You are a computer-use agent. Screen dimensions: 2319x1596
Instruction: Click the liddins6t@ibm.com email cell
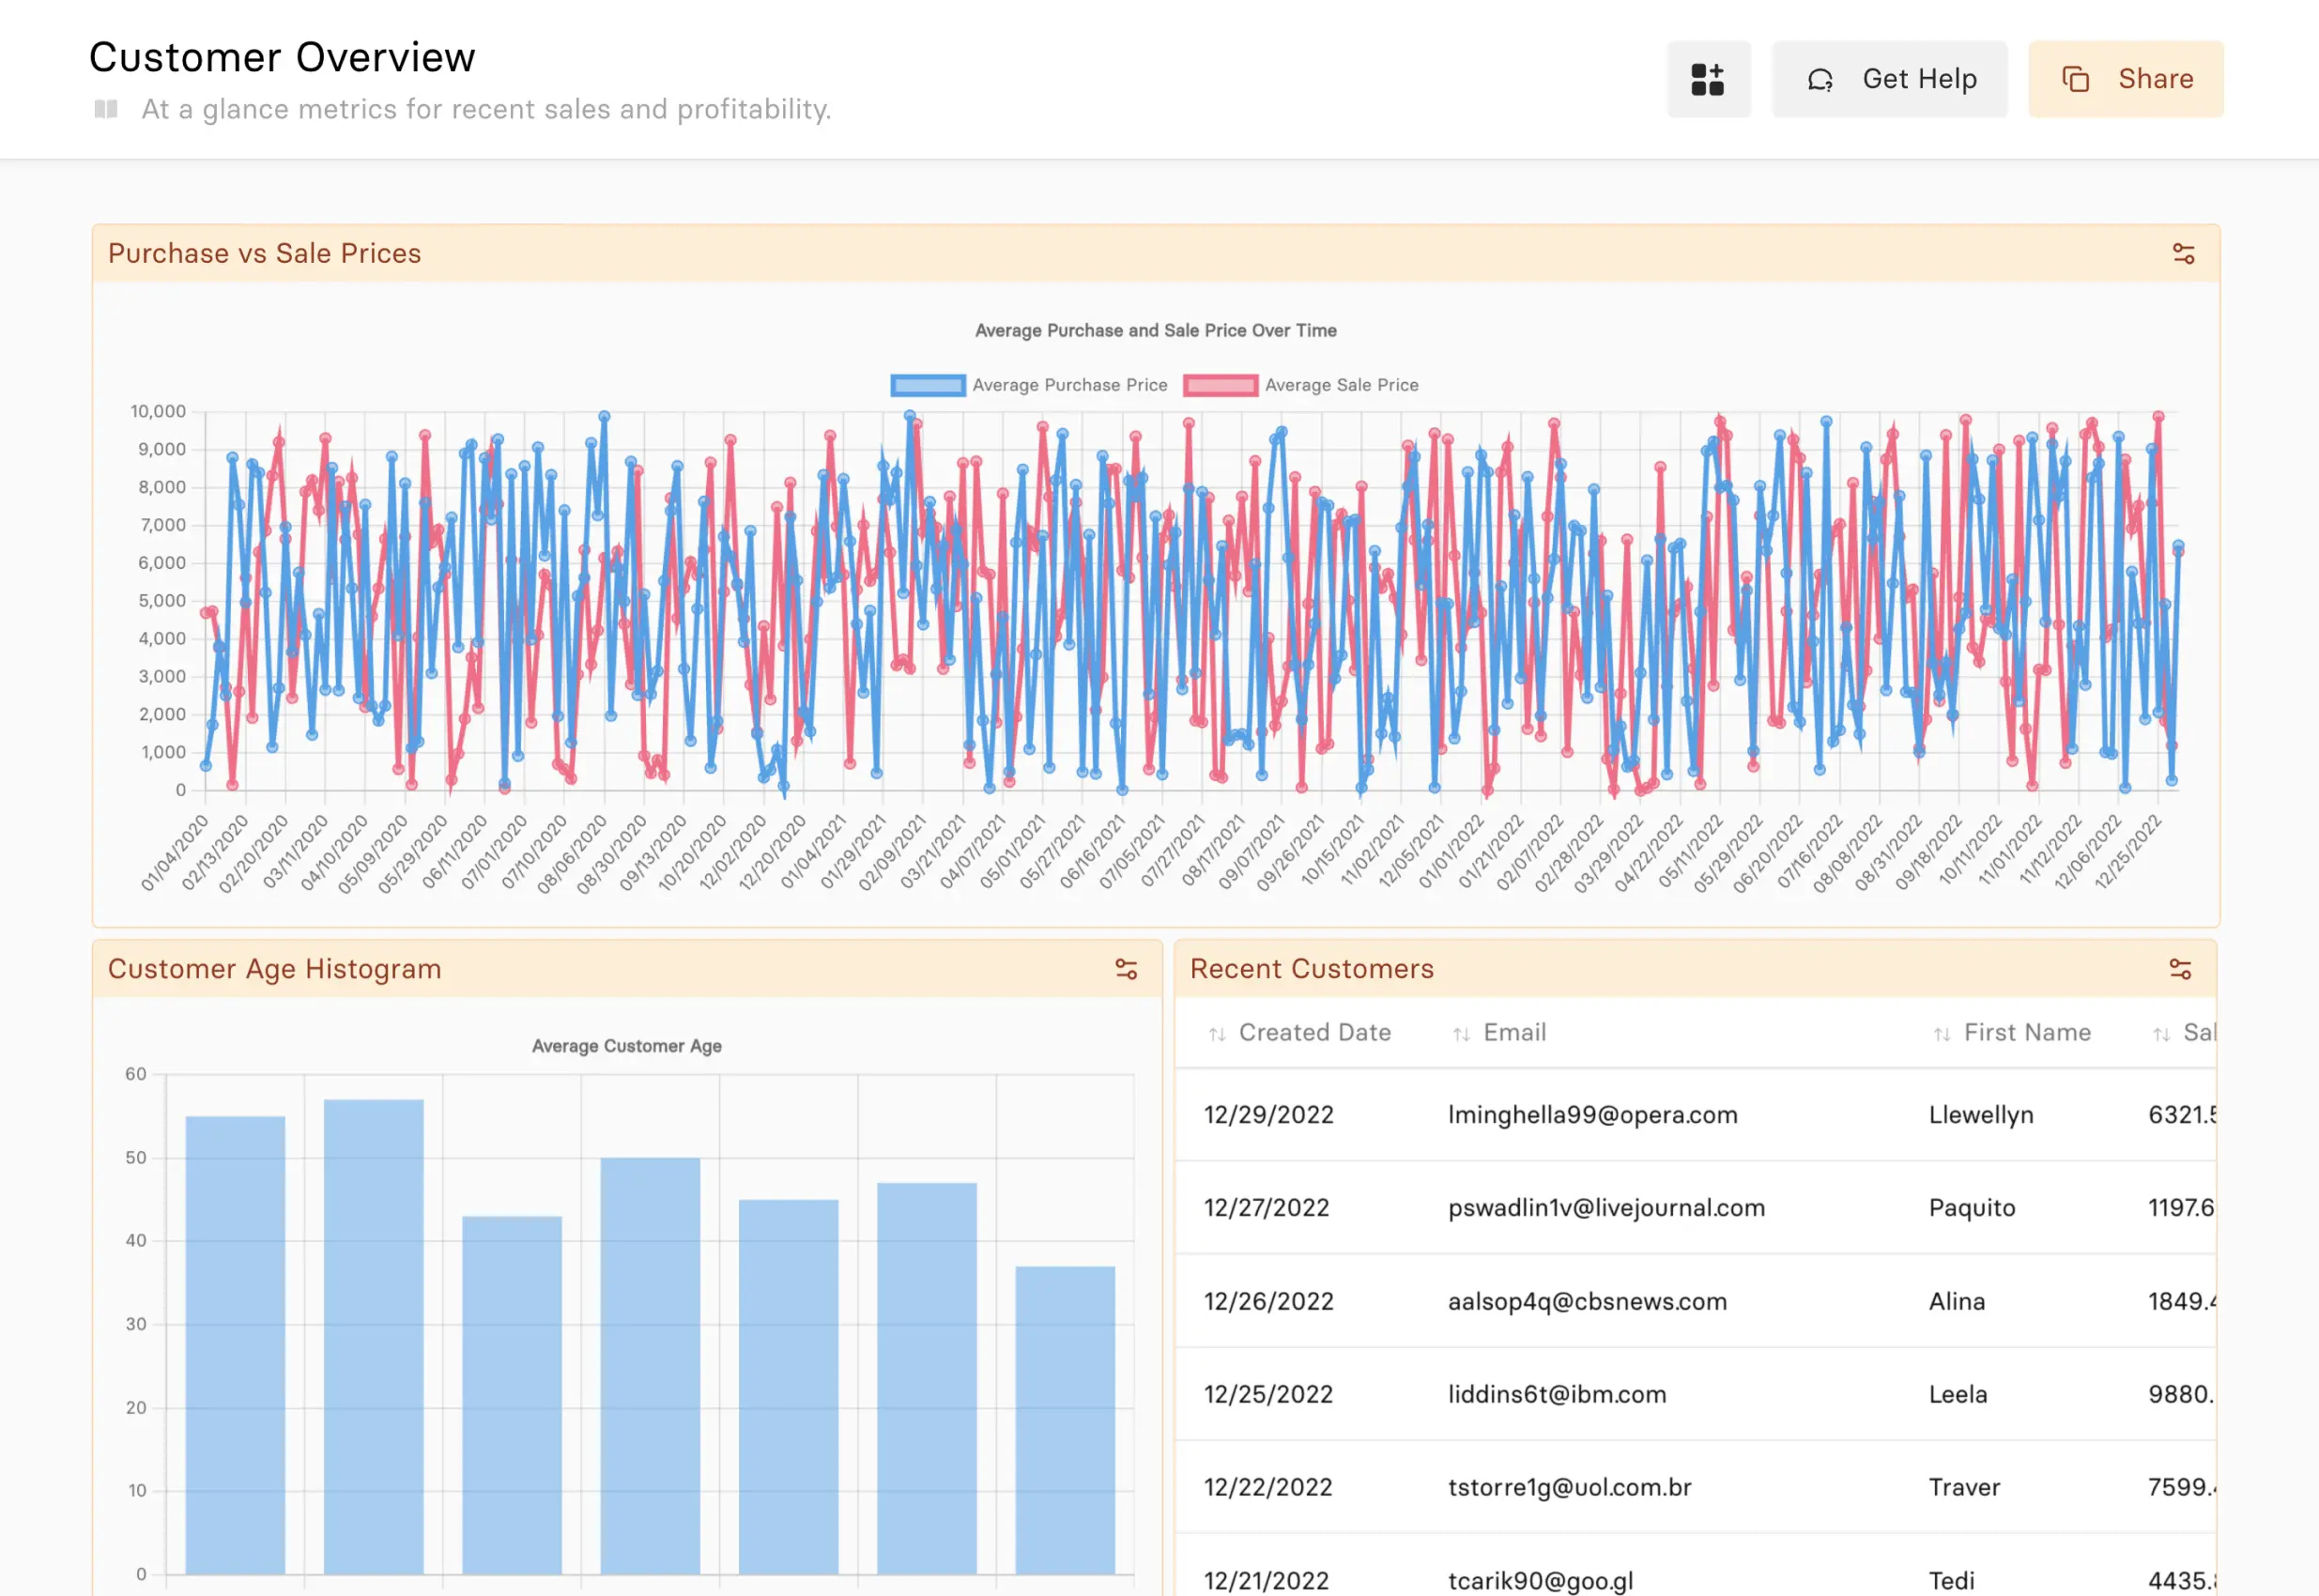[1556, 1394]
